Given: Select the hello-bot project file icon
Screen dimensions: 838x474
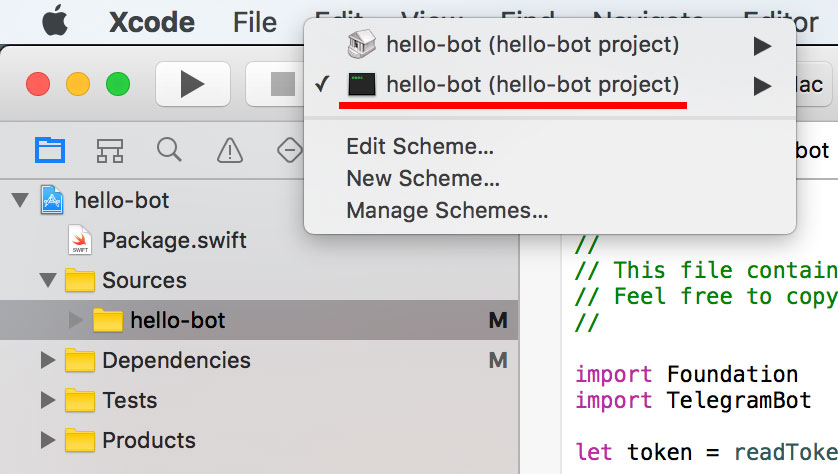Looking at the screenshot, I should point(52,200).
